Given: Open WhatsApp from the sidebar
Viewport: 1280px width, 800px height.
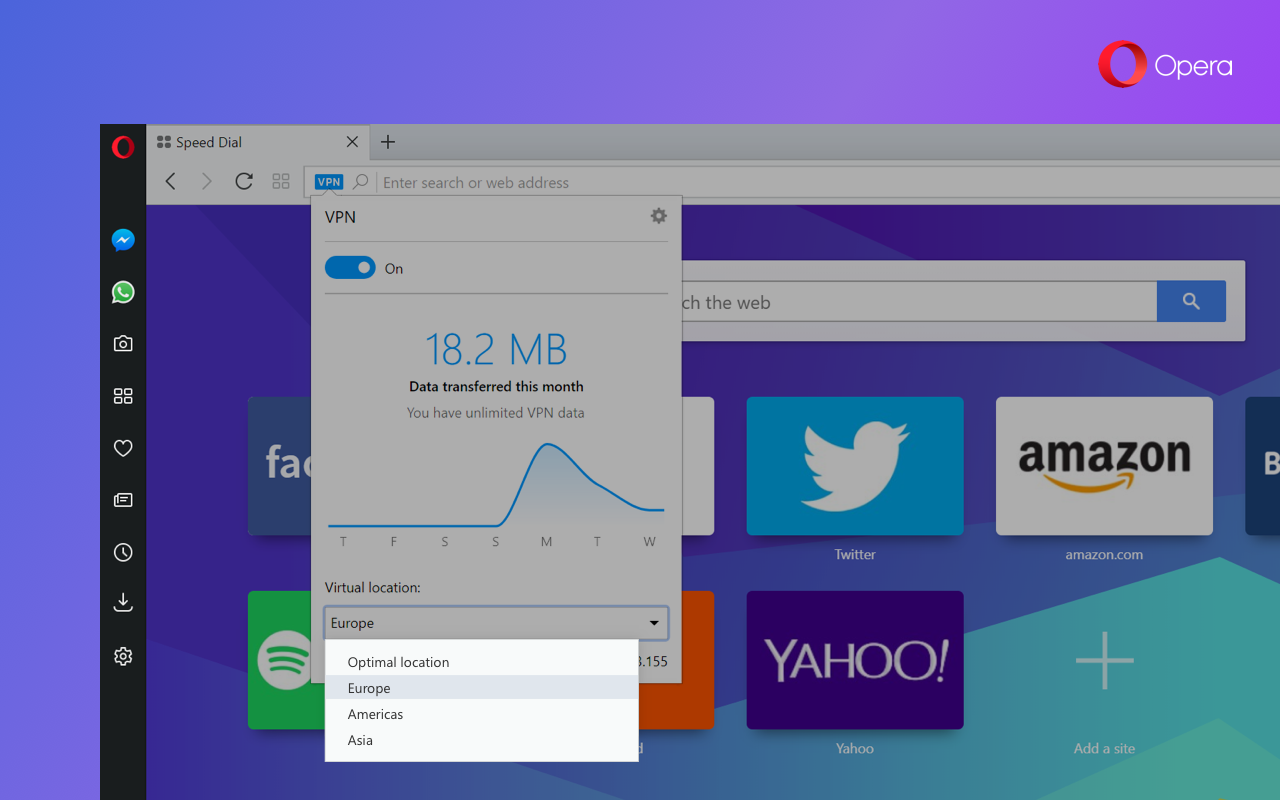Looking at the screenshot, I should pos(123,292).
